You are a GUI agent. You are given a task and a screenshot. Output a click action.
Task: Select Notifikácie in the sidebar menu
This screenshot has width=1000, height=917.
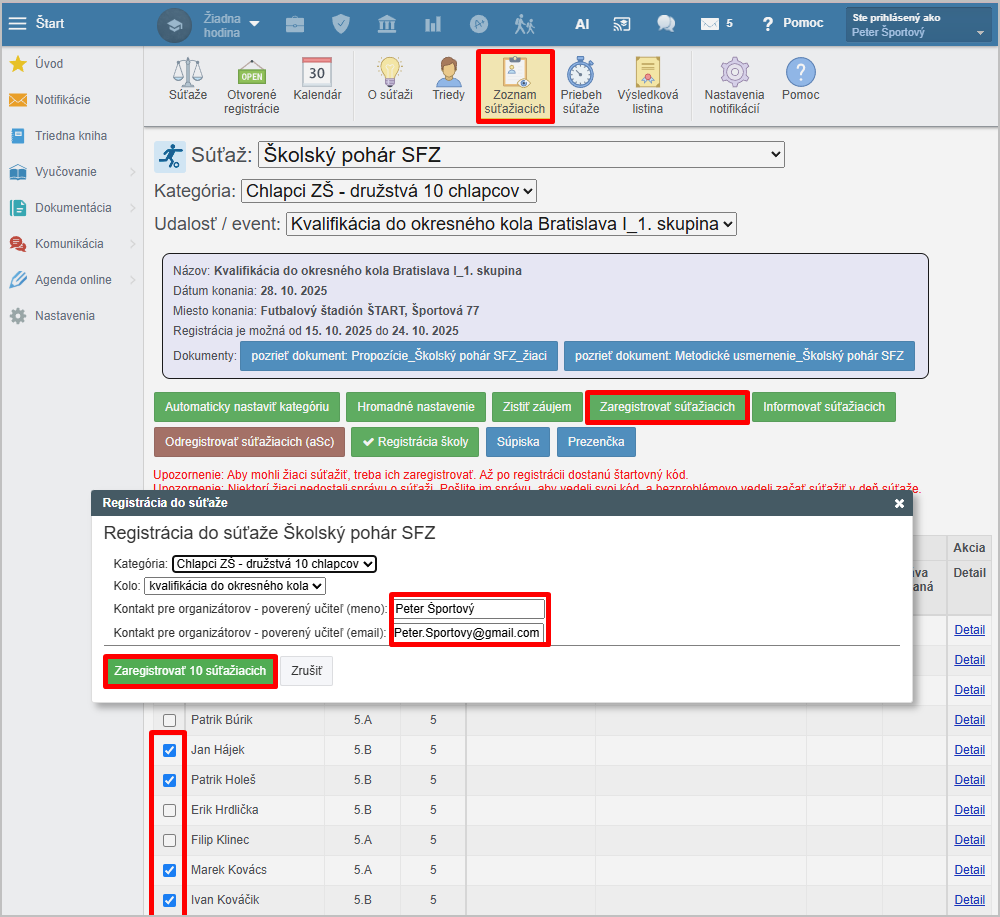point(62,100)
